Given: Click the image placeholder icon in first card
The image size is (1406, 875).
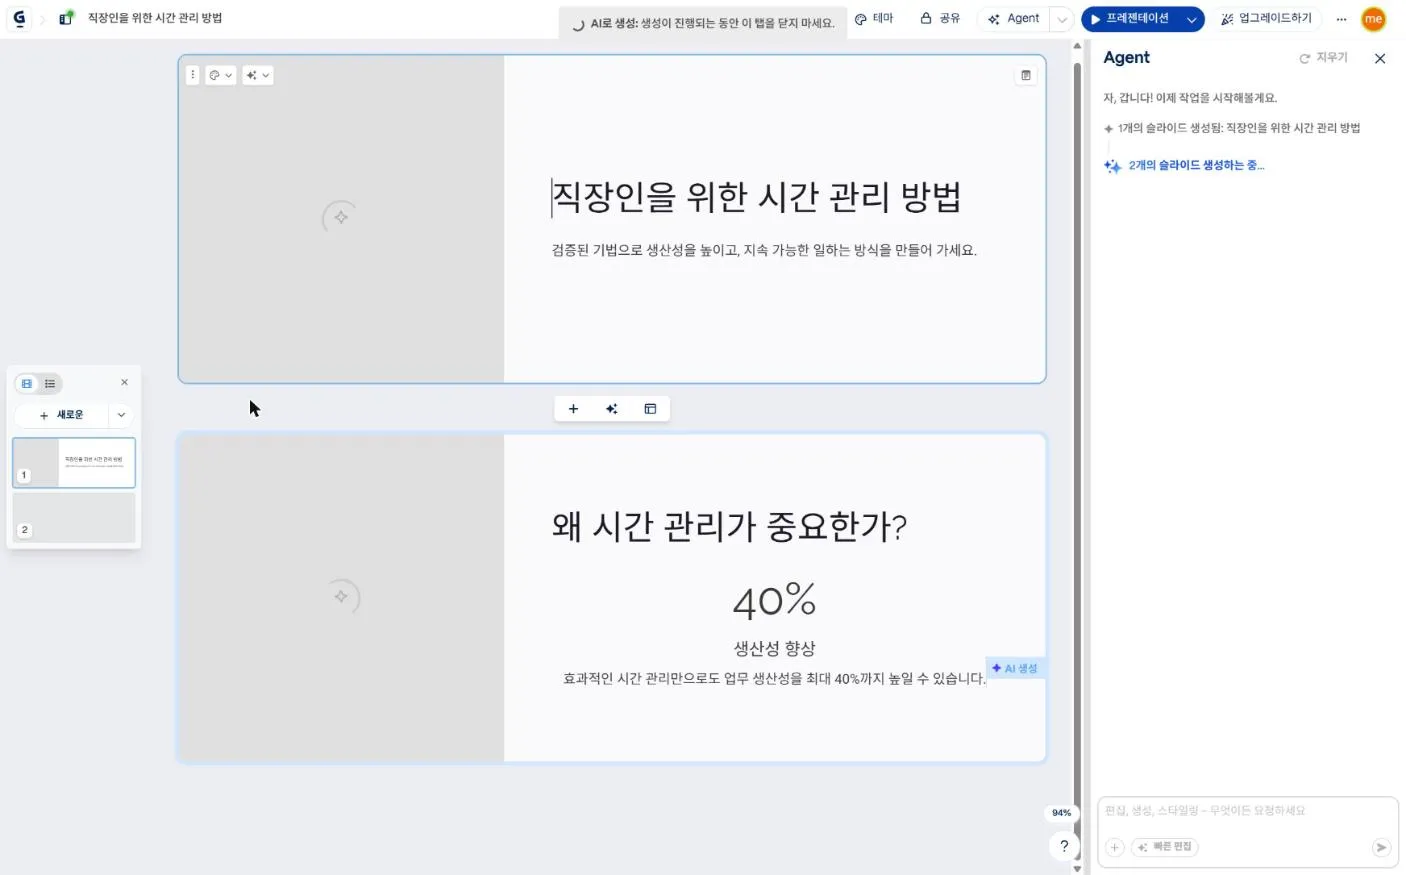Looking at the screenshot, I should click(341, 217).
